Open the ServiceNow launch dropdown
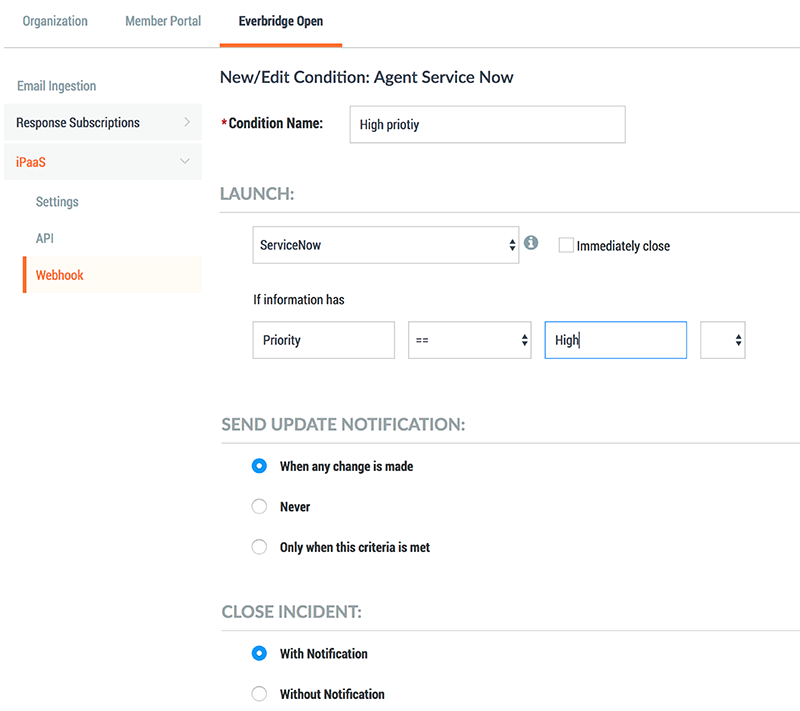 click(386, 245)
